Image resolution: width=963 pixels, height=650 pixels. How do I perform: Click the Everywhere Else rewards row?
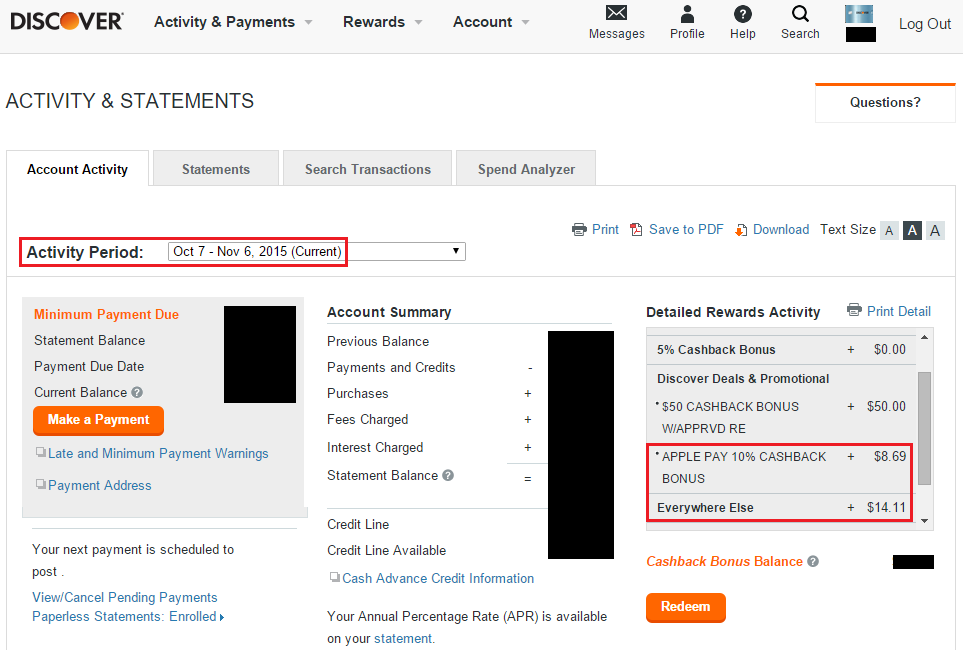click(x=780, y=507)
